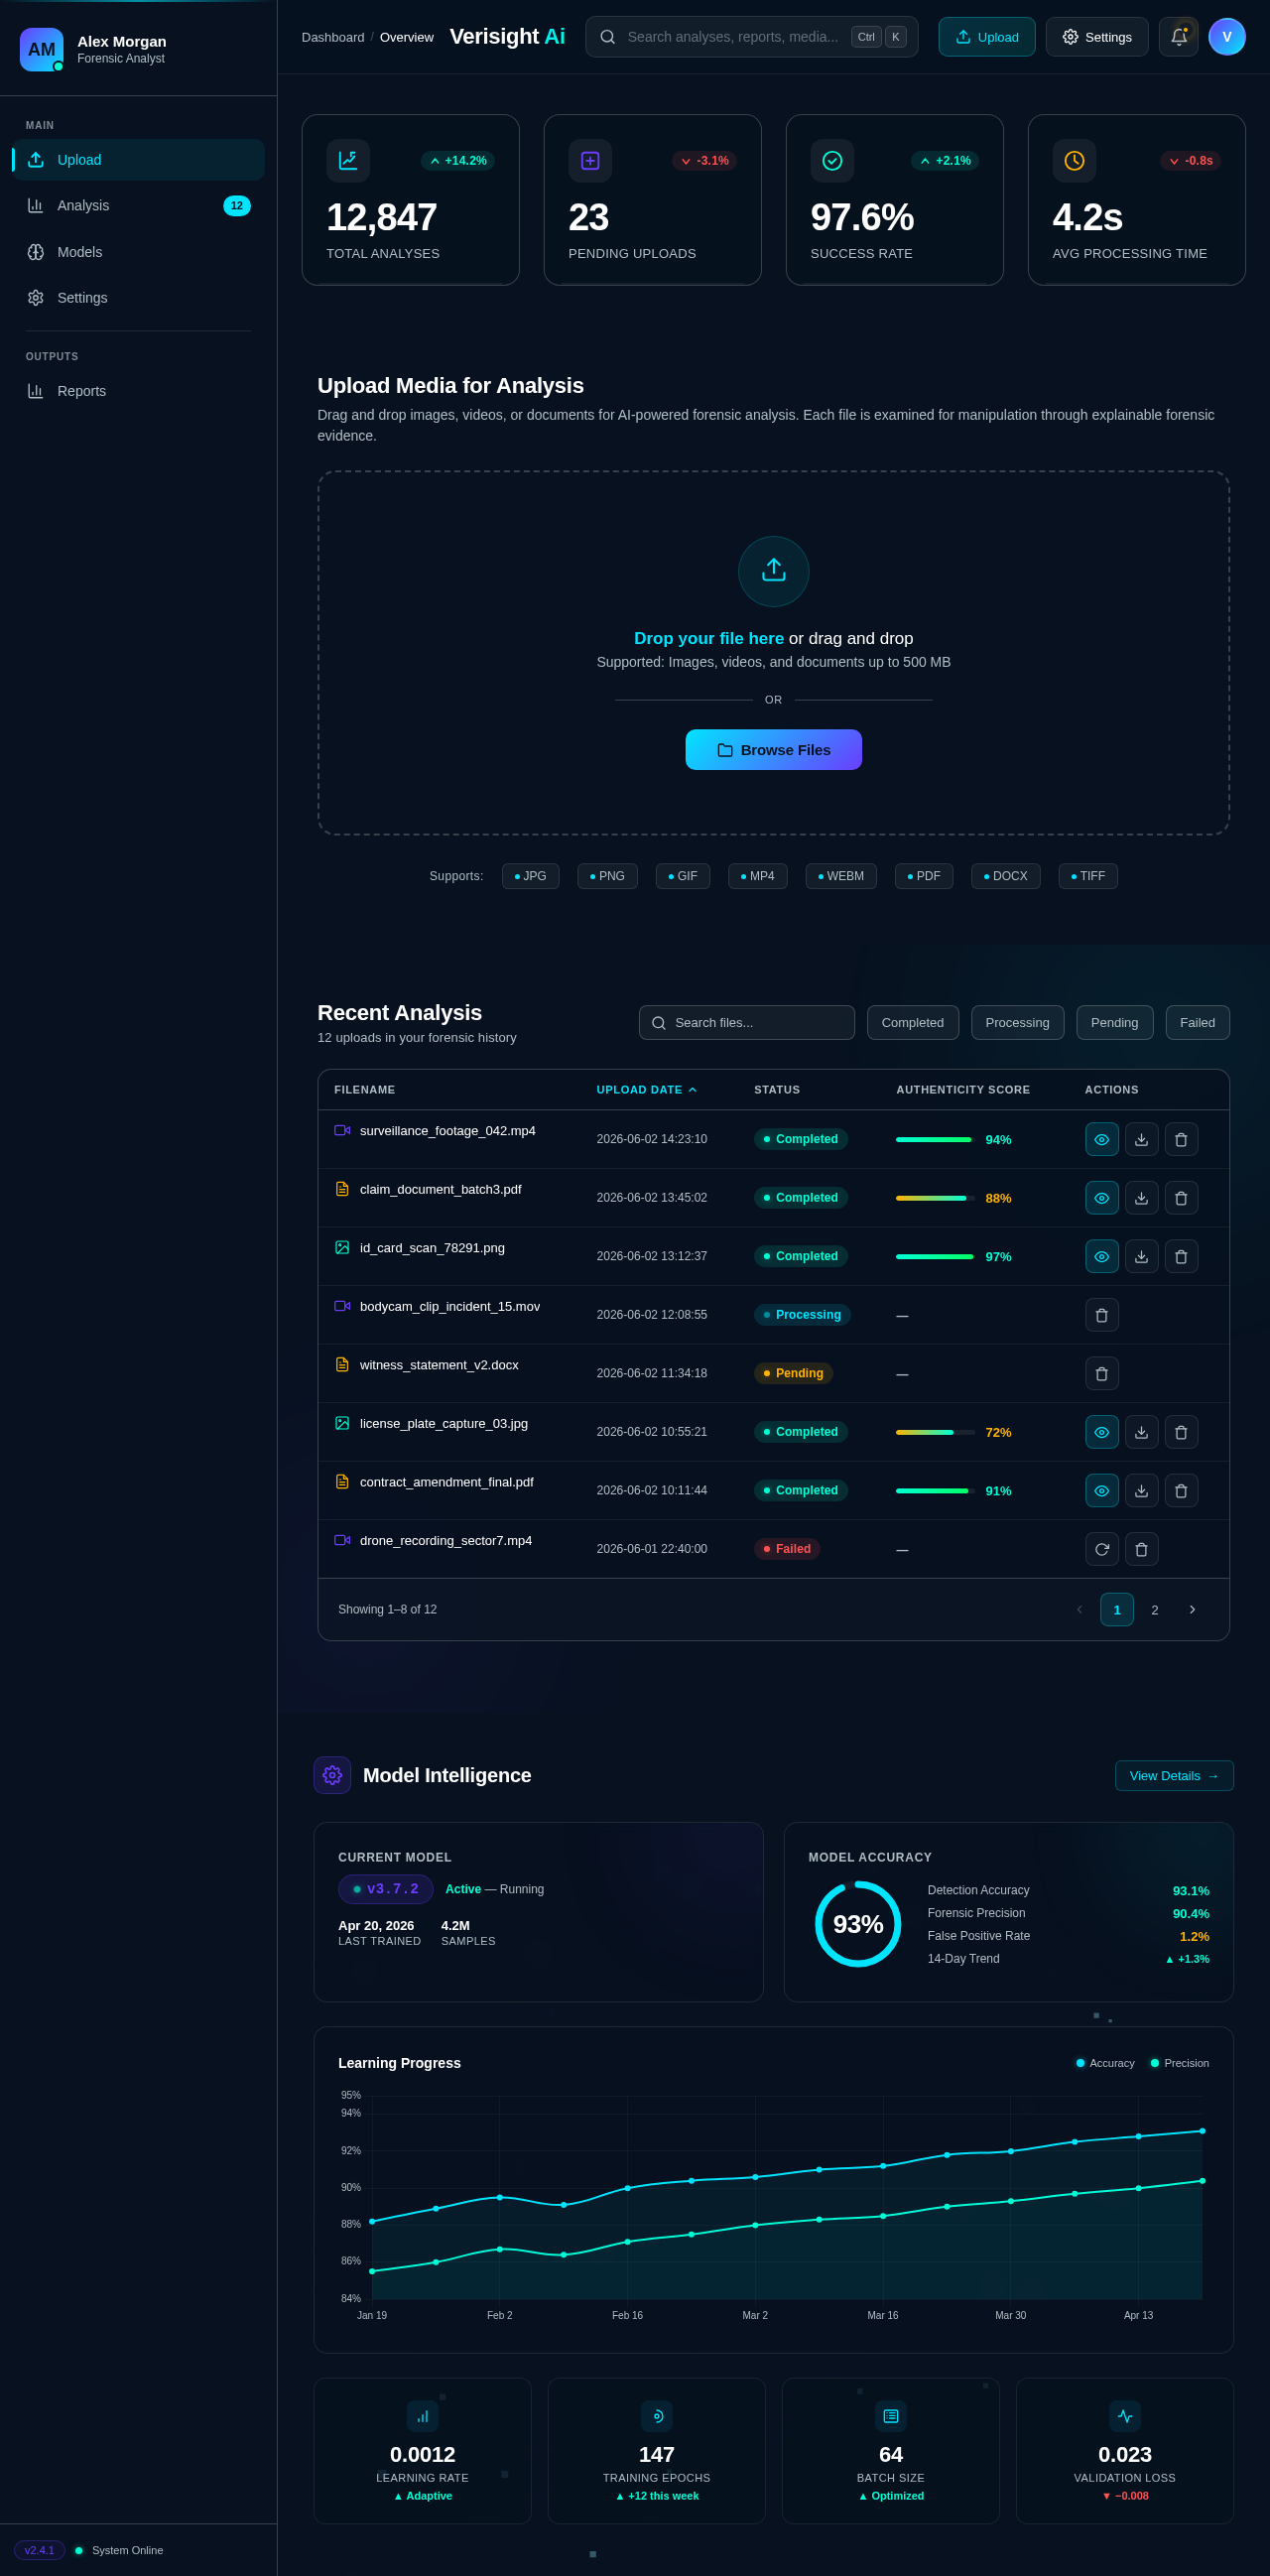Open notifications bell icon

[x=1178, y=37]
